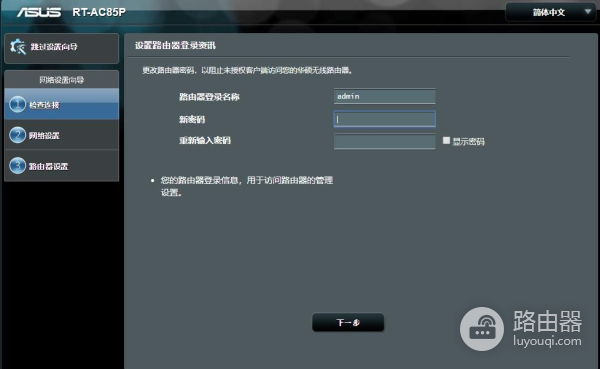Click the 显示密码 label text
600x369 pixels.
tap(469, 142)
